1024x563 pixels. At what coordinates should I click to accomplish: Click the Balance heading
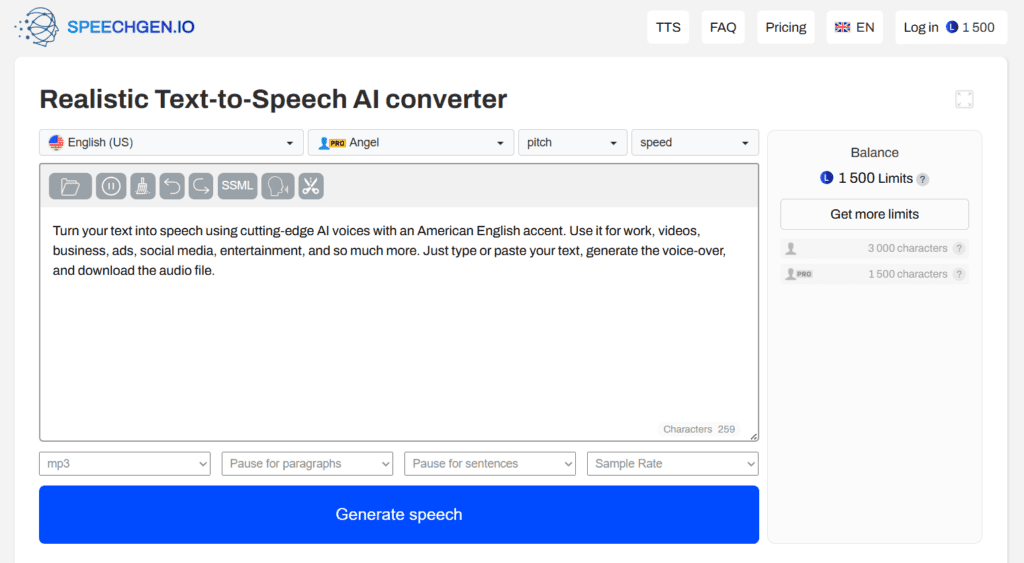tap(874, 153)
